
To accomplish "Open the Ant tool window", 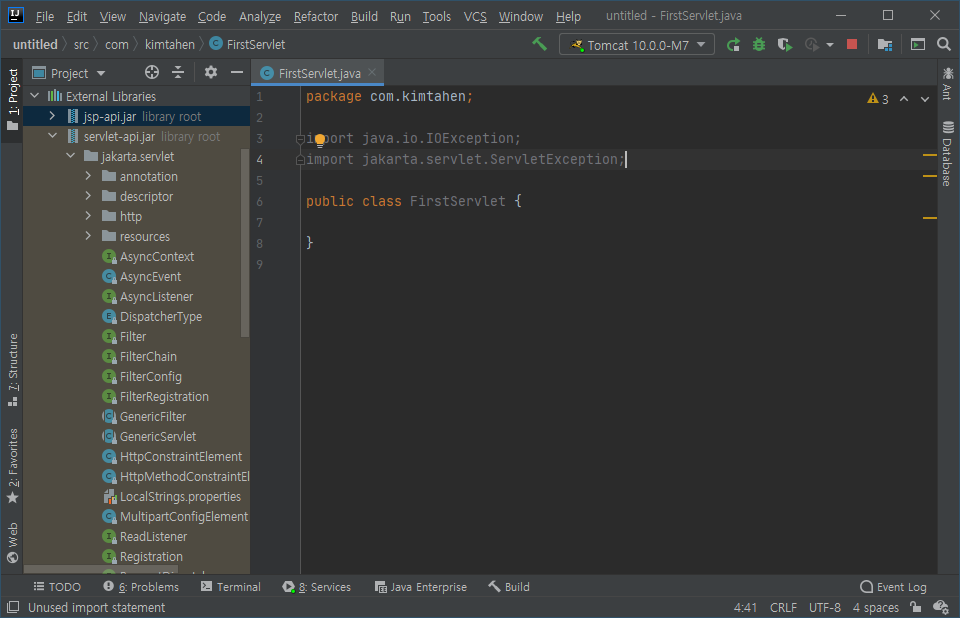I will click(948, 85).
